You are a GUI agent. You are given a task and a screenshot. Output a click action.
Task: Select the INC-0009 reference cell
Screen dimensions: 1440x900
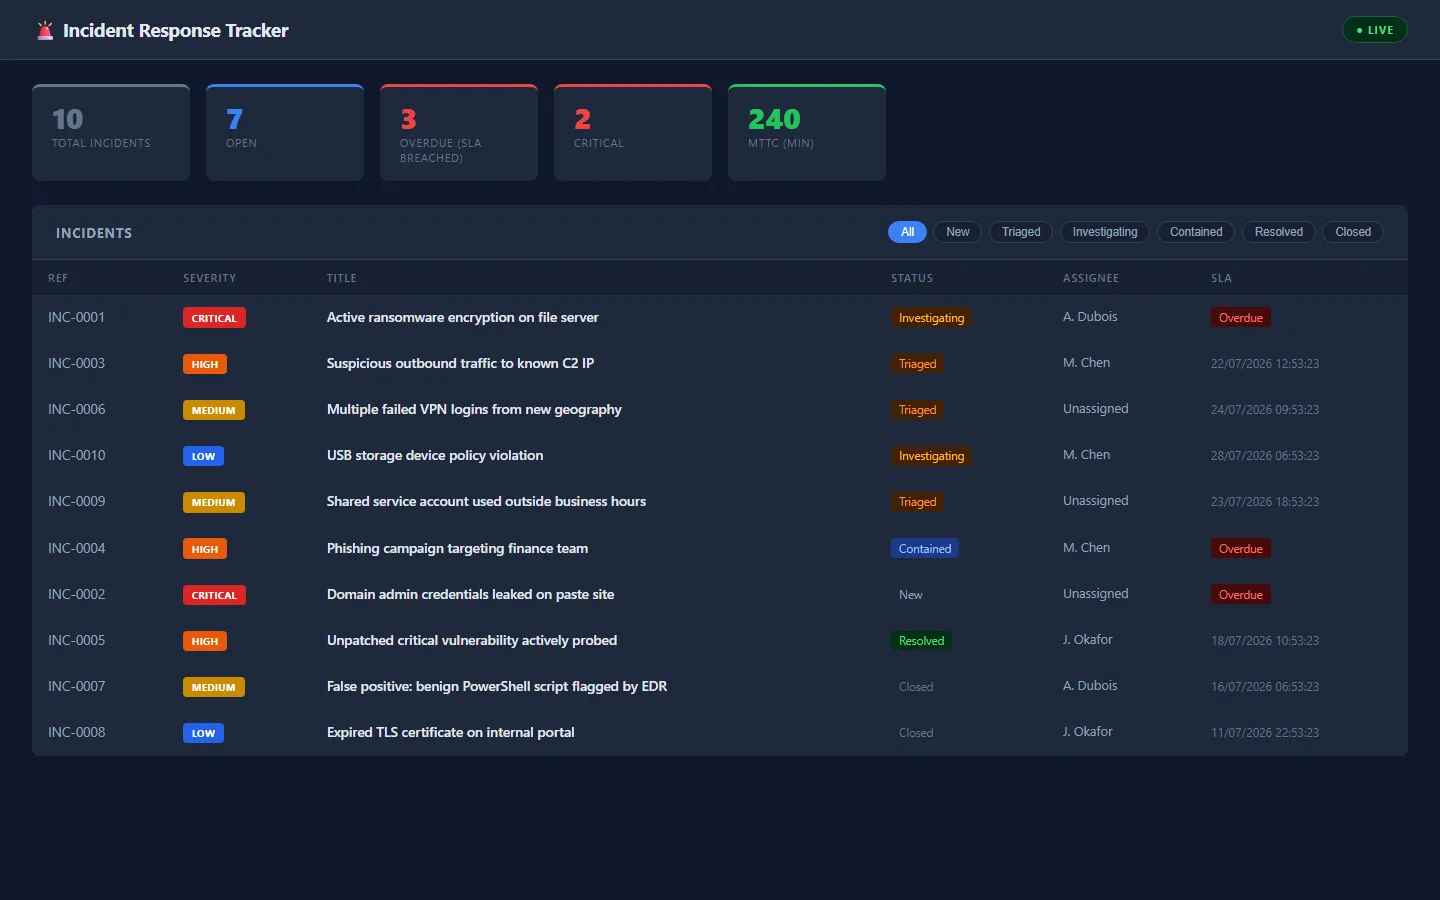(76, 501)
